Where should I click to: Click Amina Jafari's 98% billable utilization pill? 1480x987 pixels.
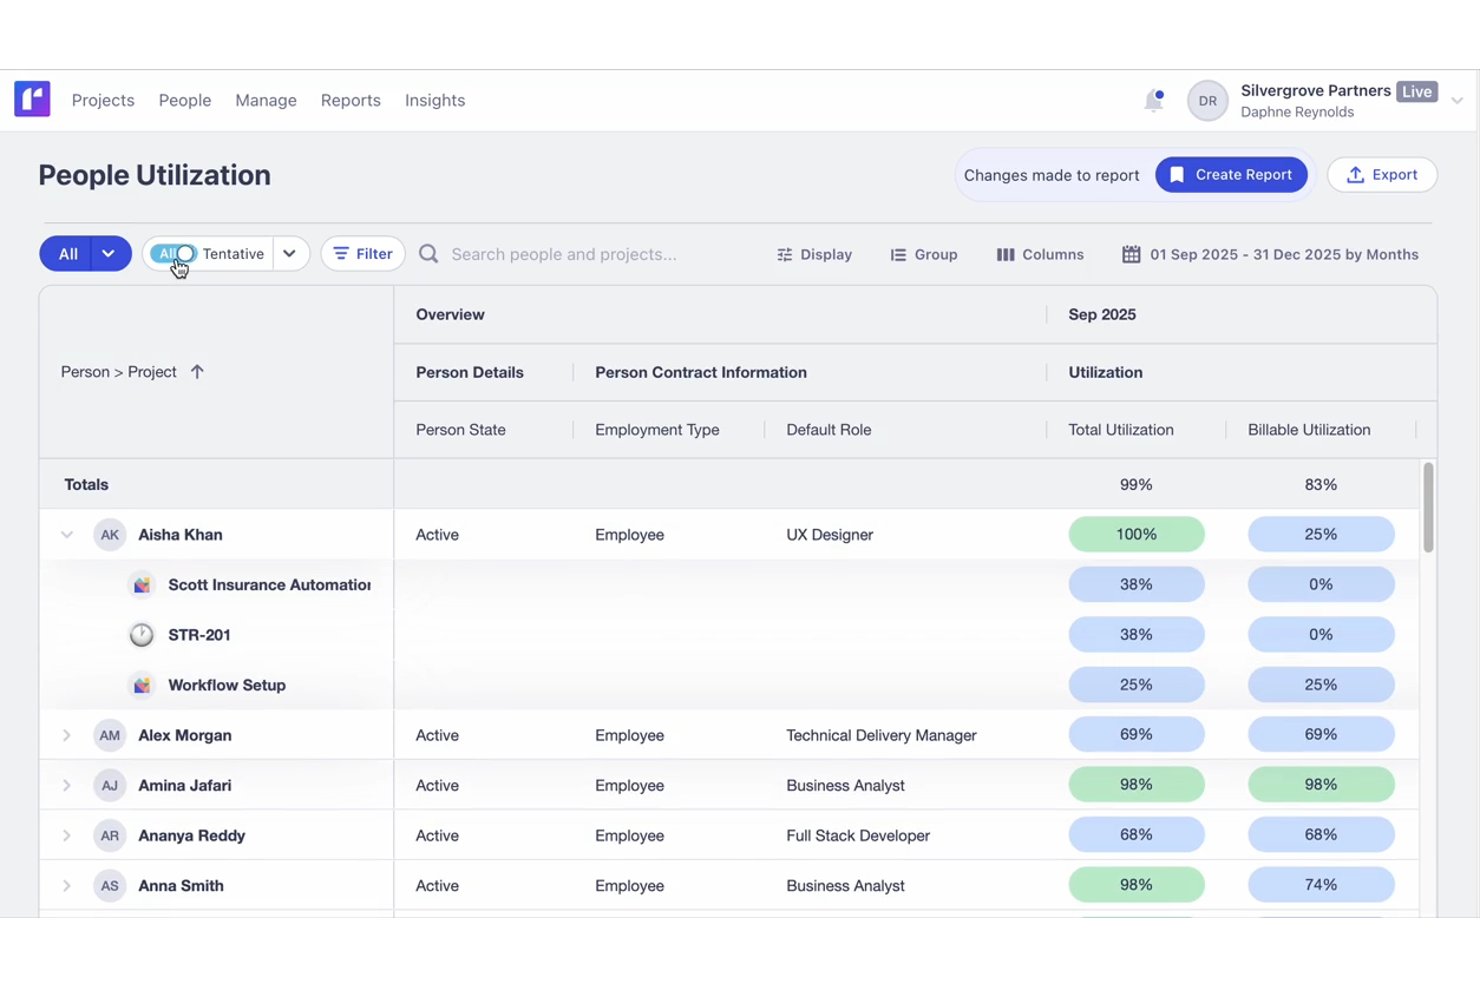pos(1321,784)
